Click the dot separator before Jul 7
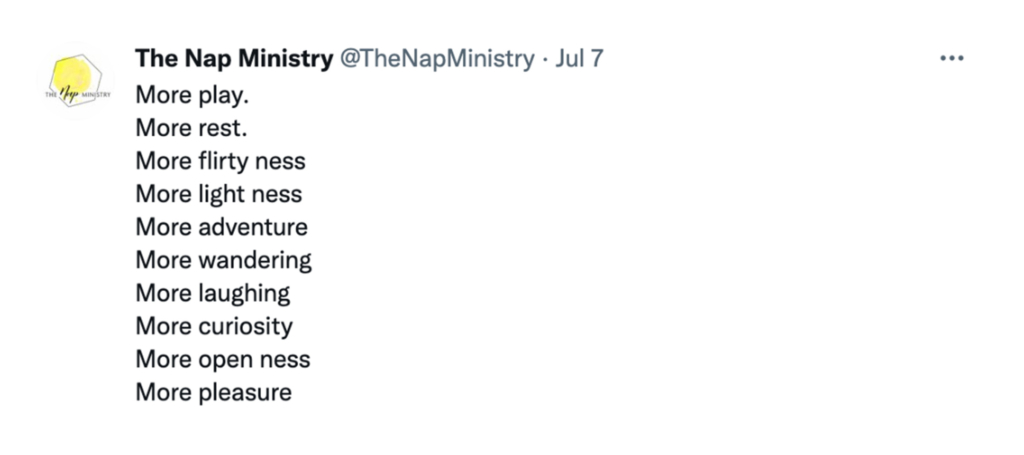The width and height of the screenshot is (1024, 455). click(x=545, y=59)
